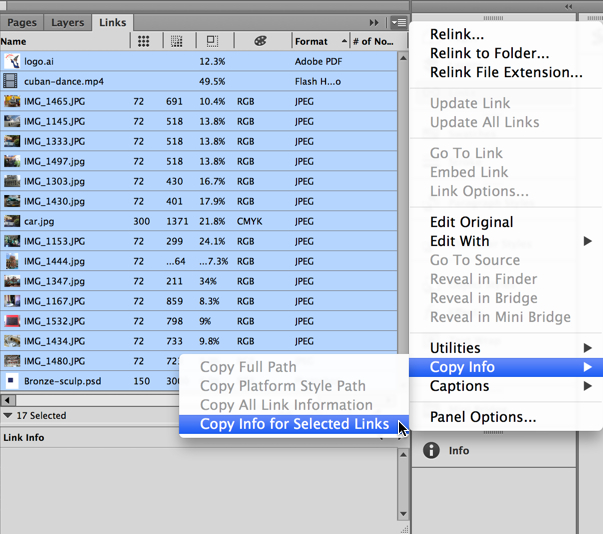Screen dimensions: 603x534
Task: Choose Relink File Extension...
Action: tap(506, 72)
